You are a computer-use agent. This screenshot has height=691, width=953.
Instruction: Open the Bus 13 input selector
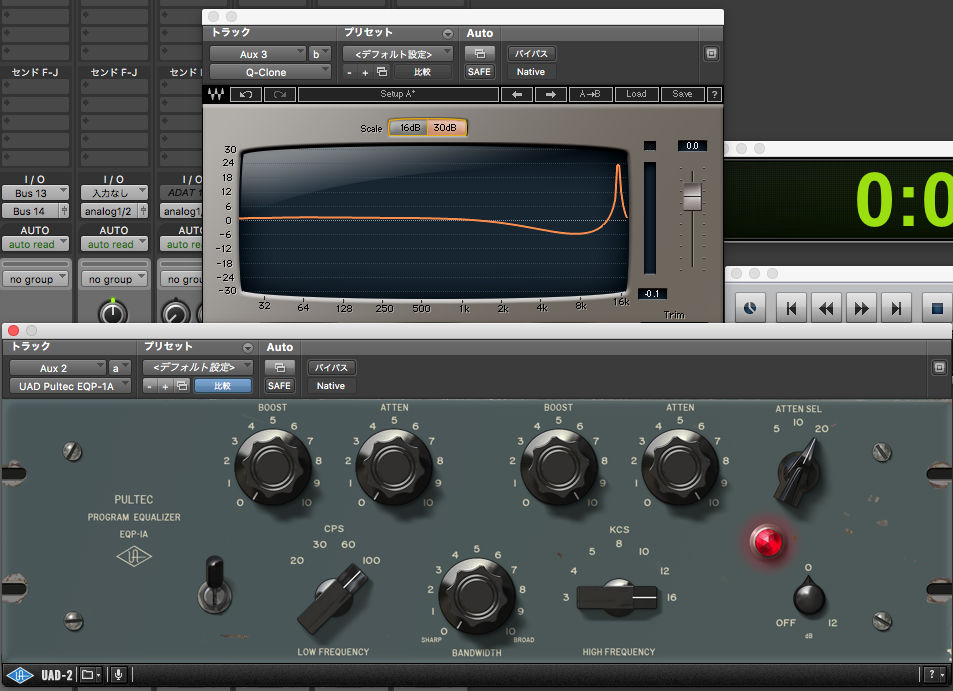(x=35, y=193)
